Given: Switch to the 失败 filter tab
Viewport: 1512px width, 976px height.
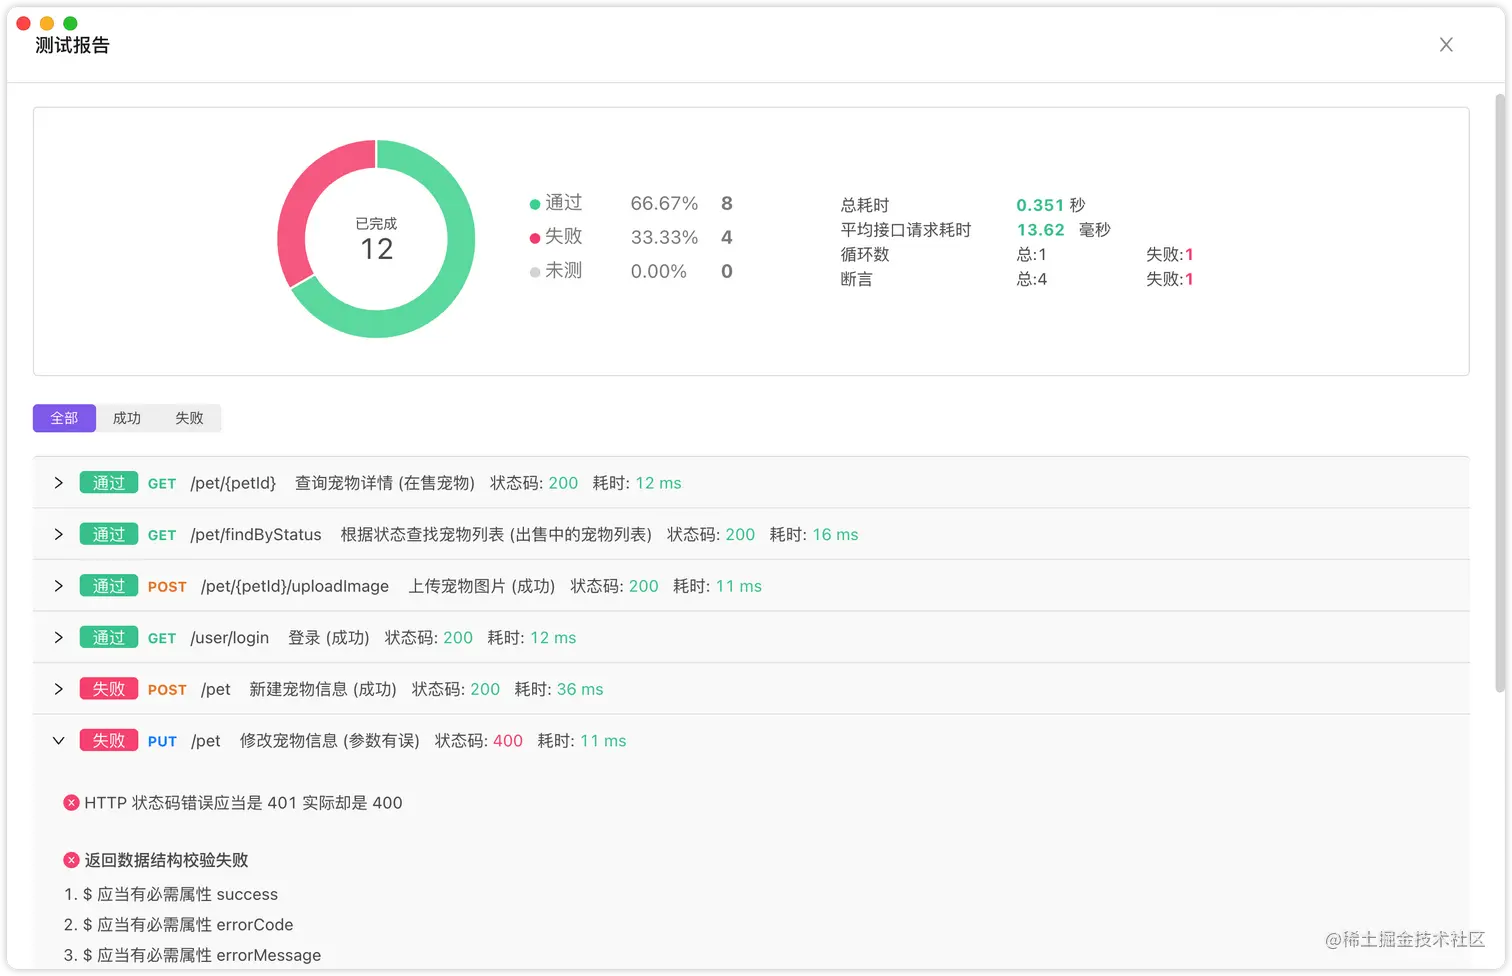Looking at the screenshot, I should 190,418.
